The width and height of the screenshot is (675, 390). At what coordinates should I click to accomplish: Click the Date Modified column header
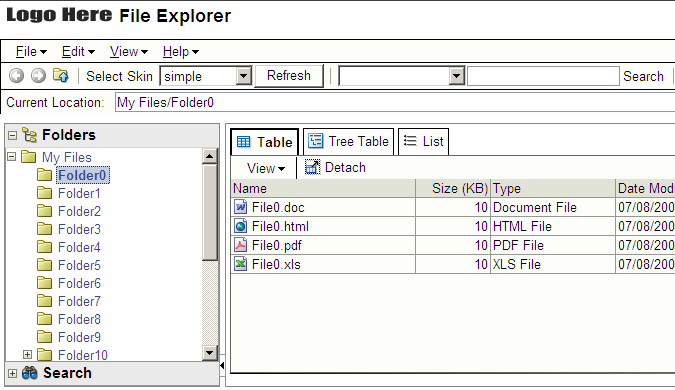pyautogui.click(x=645, y=189)
